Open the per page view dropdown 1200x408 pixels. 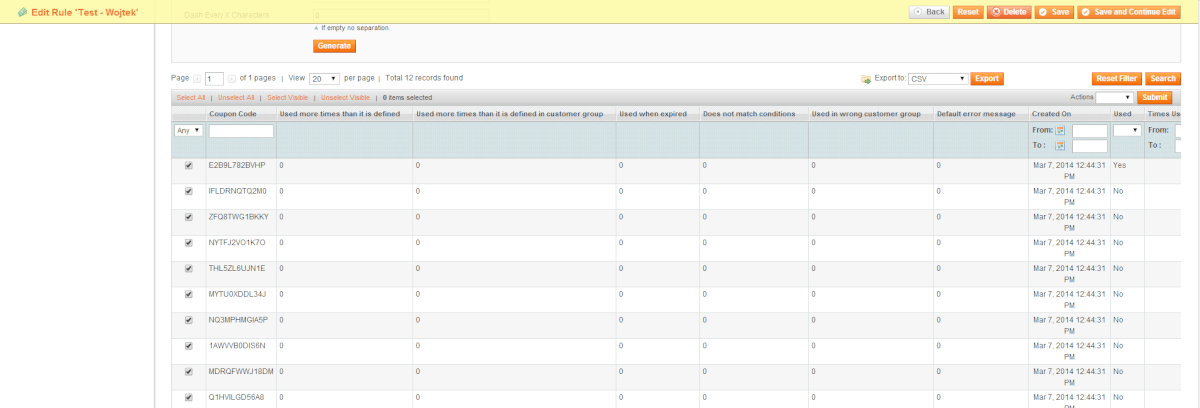pyautogui.click(x=323, y=78)
